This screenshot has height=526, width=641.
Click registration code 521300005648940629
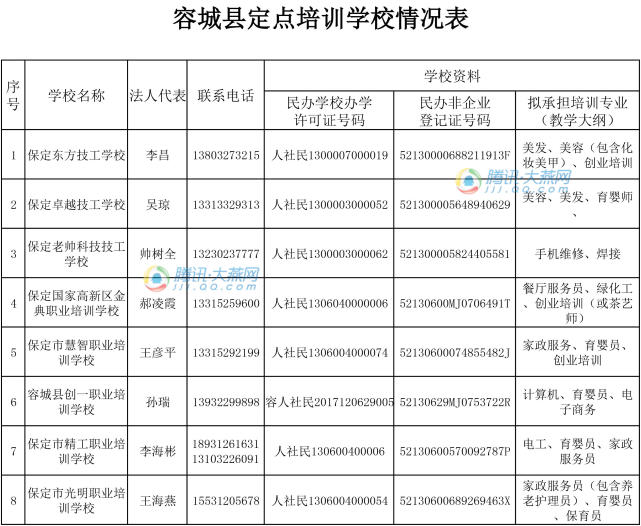pos(455,205)
